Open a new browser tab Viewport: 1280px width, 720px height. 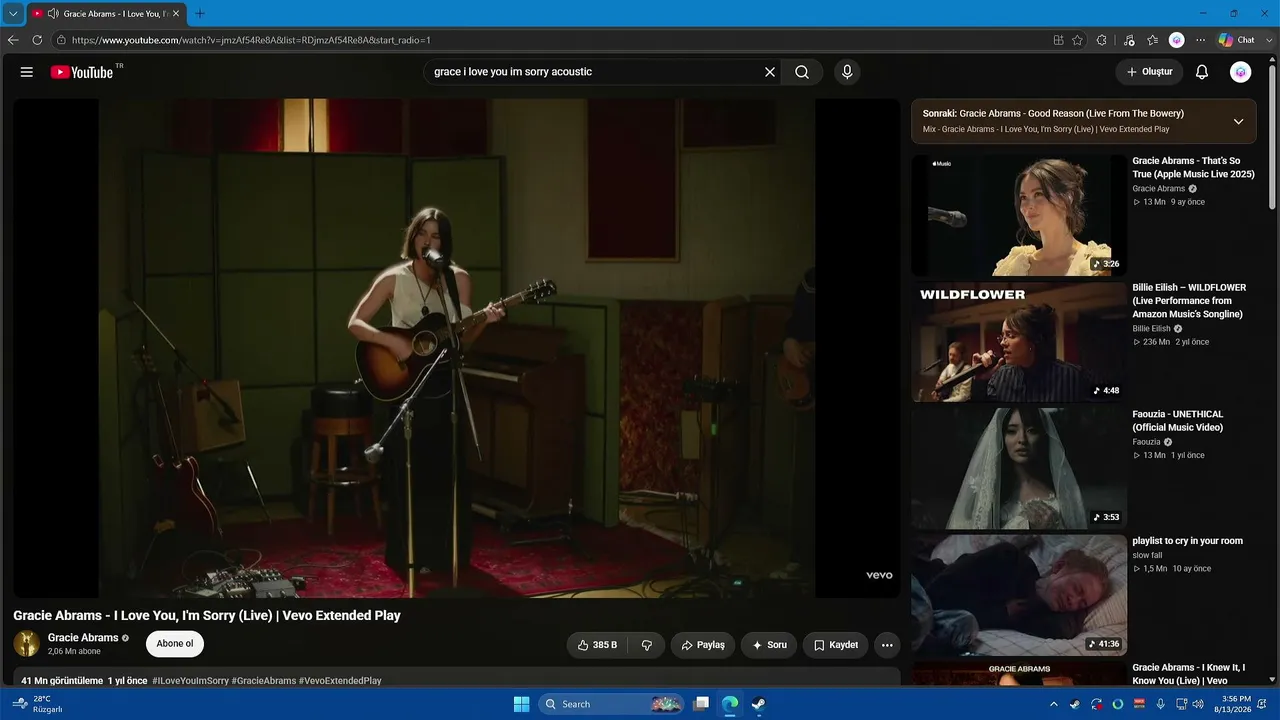click(199, 14)
